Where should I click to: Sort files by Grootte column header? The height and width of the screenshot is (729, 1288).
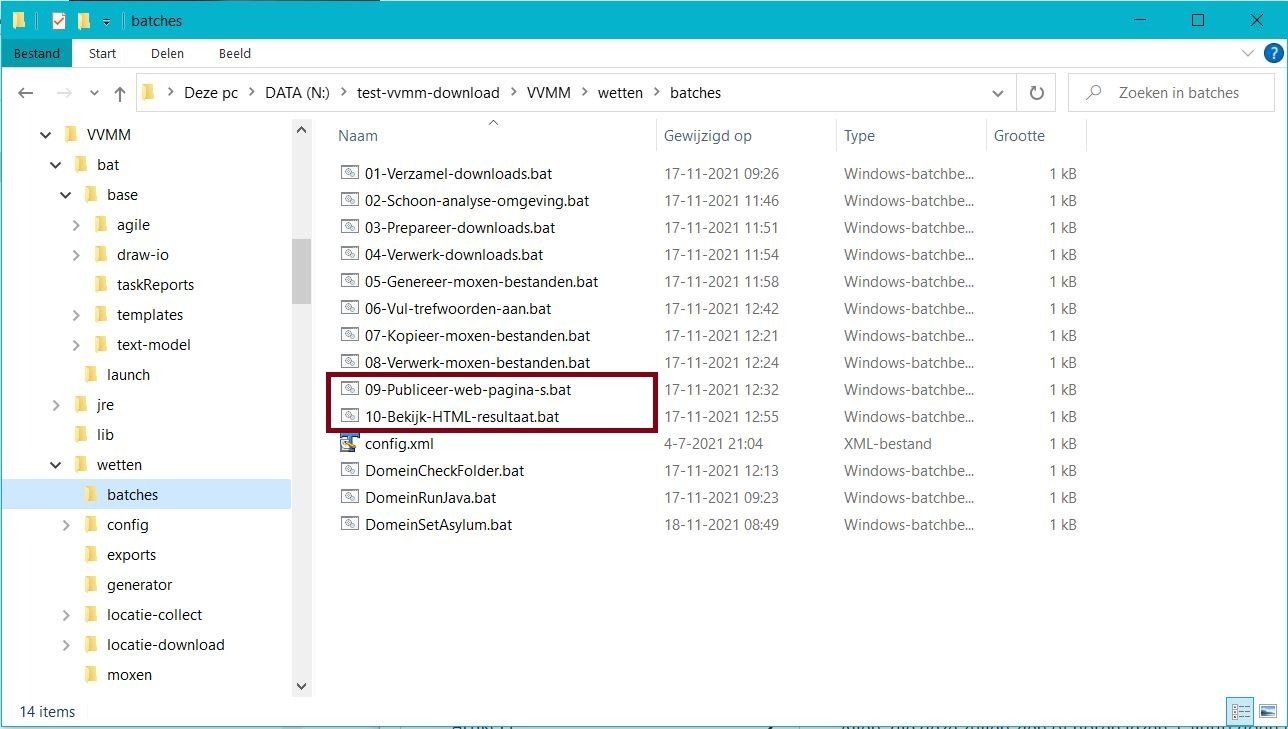point(1019,136)
